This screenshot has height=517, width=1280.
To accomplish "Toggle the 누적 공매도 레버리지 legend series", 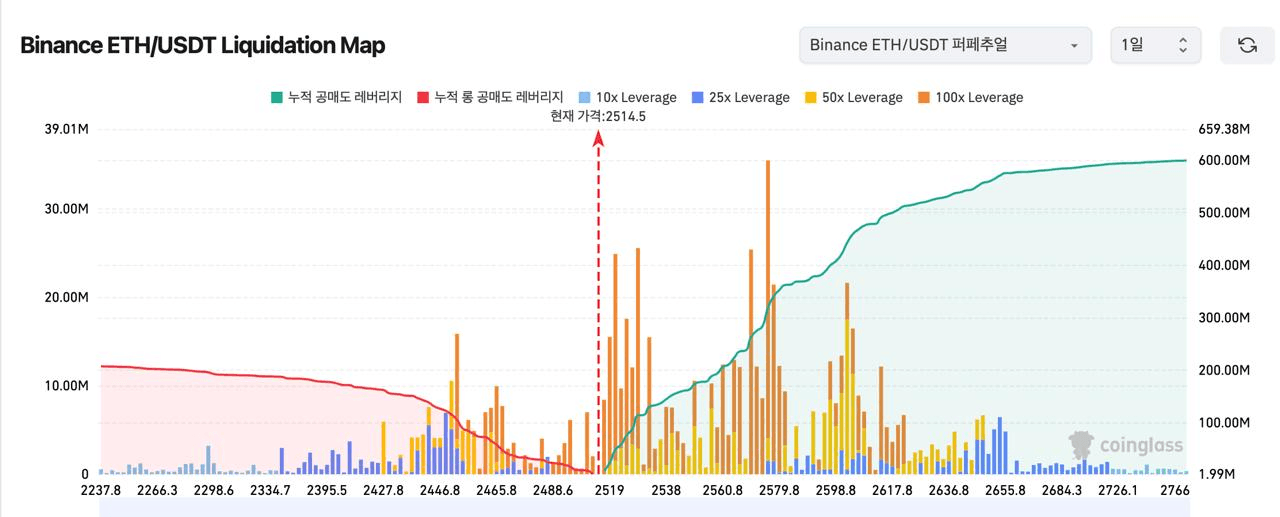I will 336,97.
